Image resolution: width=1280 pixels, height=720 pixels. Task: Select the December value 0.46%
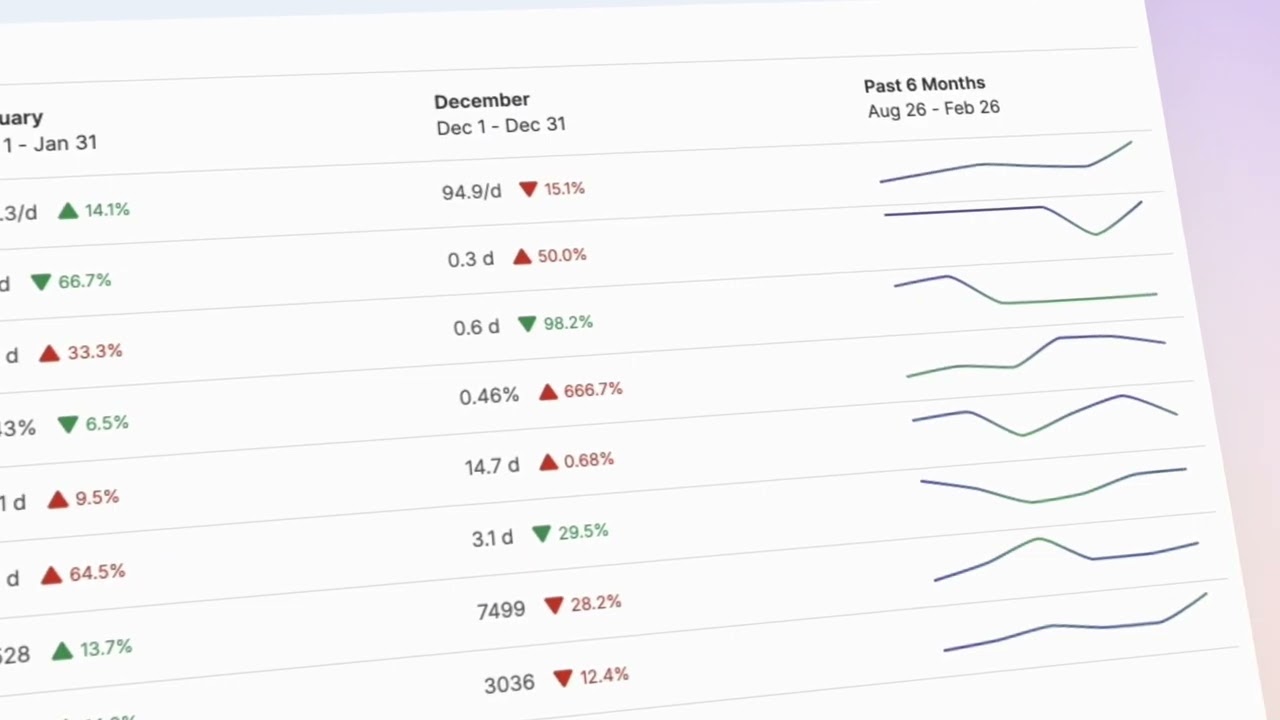[x=489, y=396]
